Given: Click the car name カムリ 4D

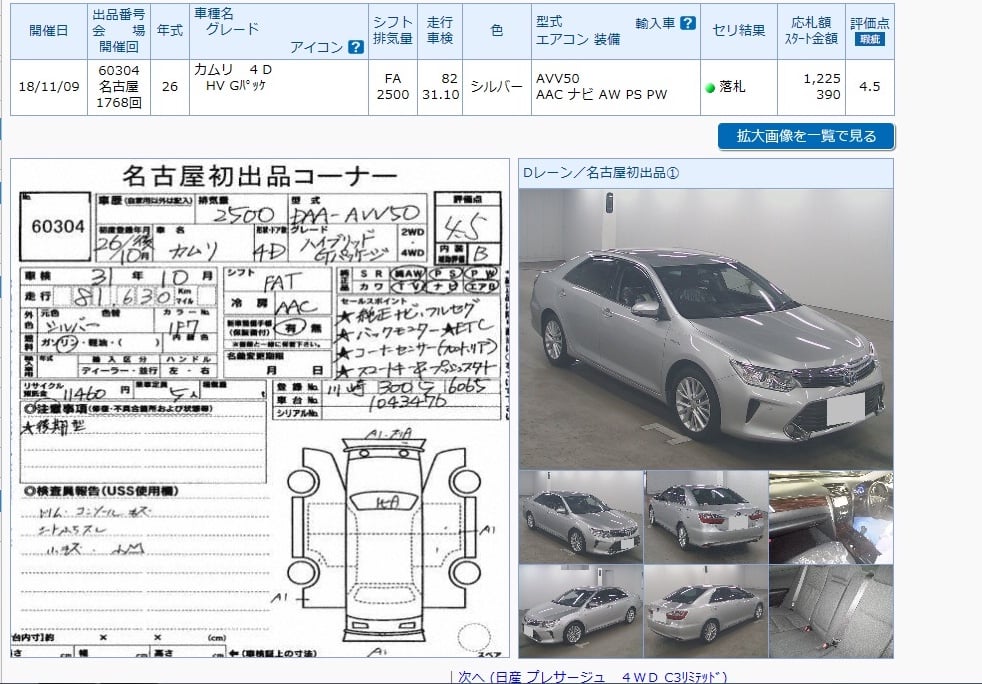Looking at the screenshot, I should pos(233,69).
